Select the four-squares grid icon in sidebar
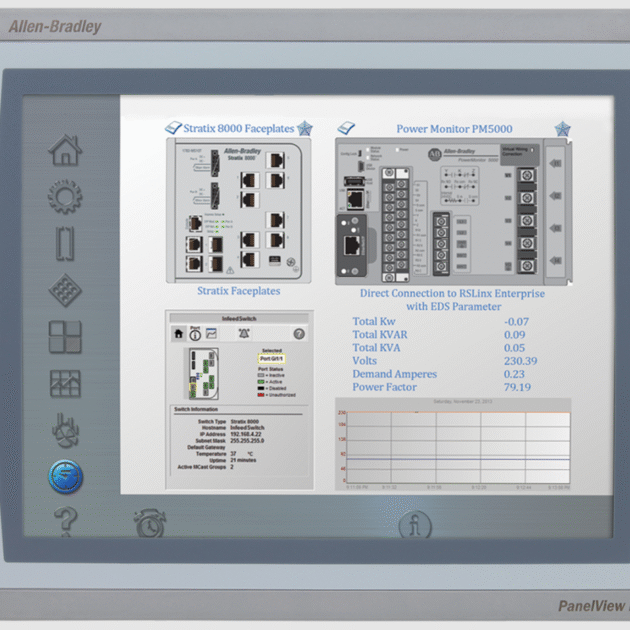This screenshot has width=630, height=630. [x=65, y=337]
